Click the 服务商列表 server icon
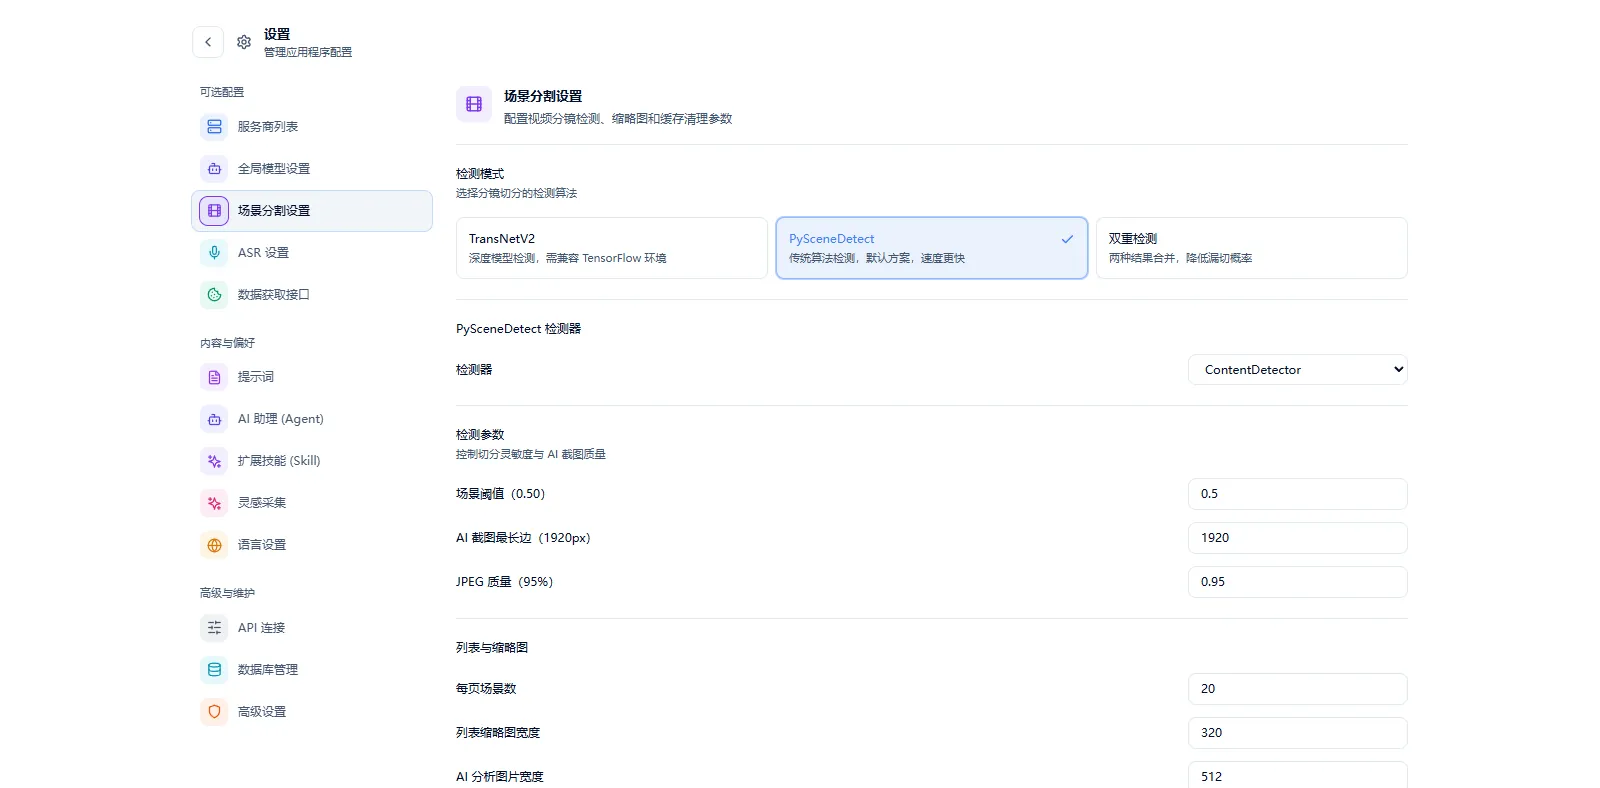This screenshot has height=788, width=1600. [x=214, y=127]
